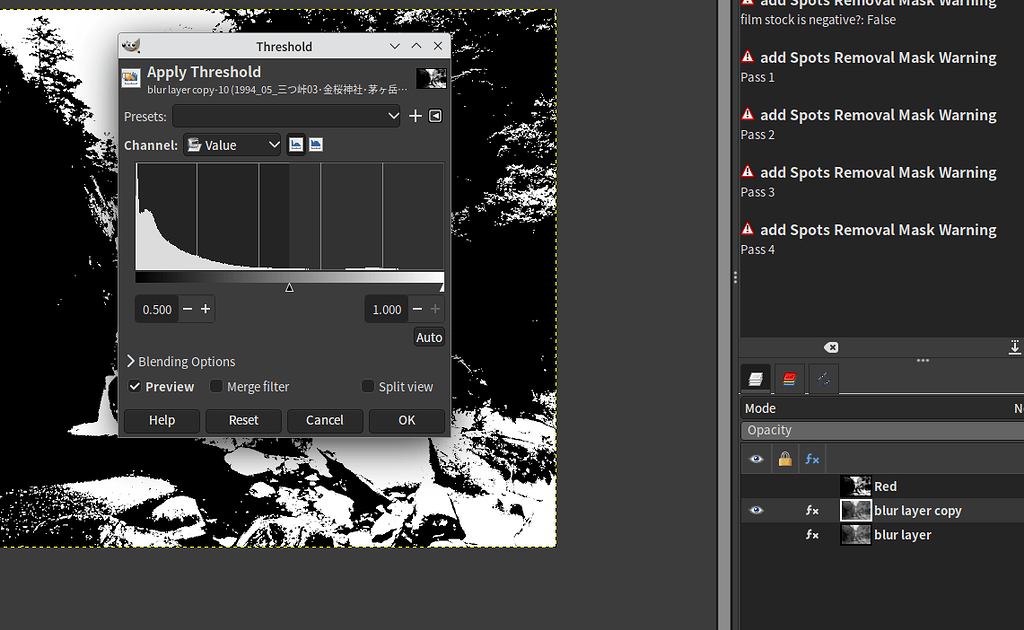Save current settings as a preset
This screenshot has height=630, width=1024.
416,116
